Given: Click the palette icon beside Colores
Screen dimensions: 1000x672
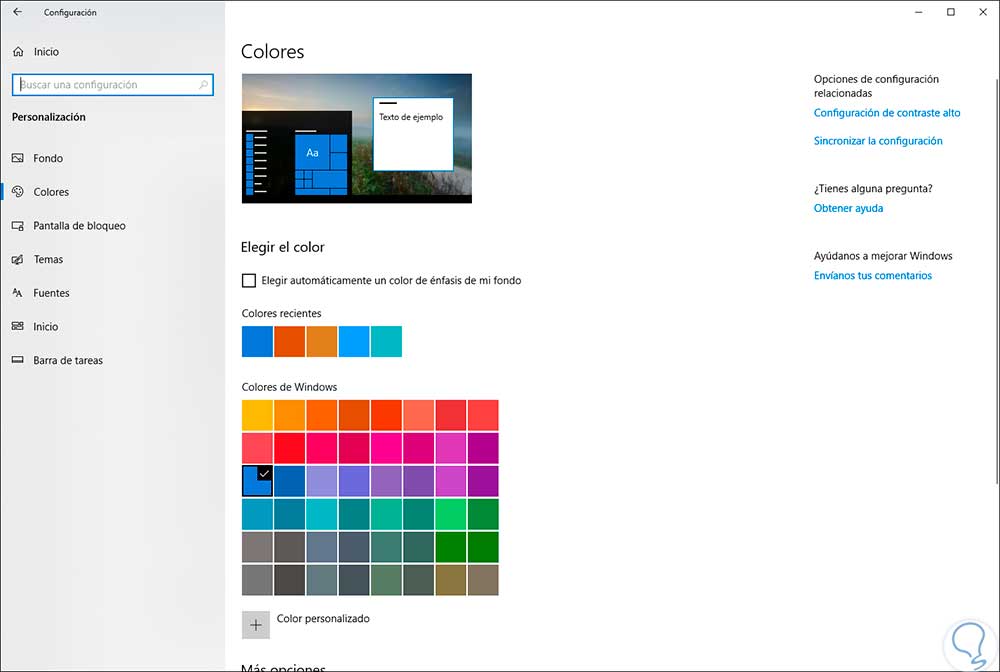Looking at the screenshot, I should tap(18, 191).
